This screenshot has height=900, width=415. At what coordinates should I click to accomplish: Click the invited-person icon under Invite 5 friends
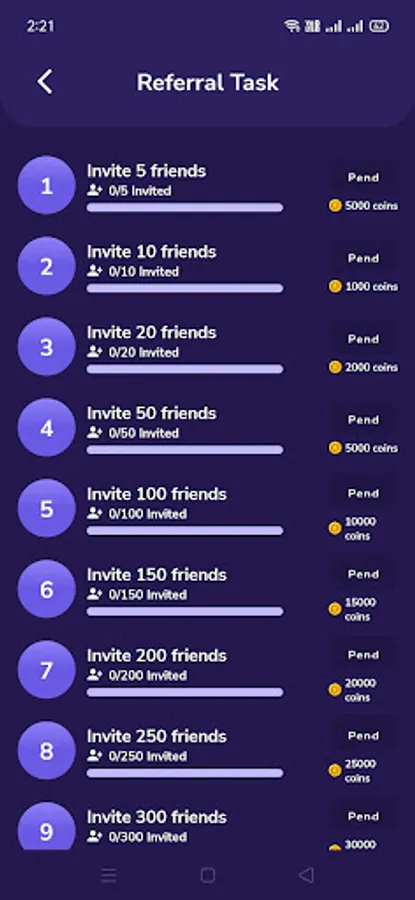point(95,190)
